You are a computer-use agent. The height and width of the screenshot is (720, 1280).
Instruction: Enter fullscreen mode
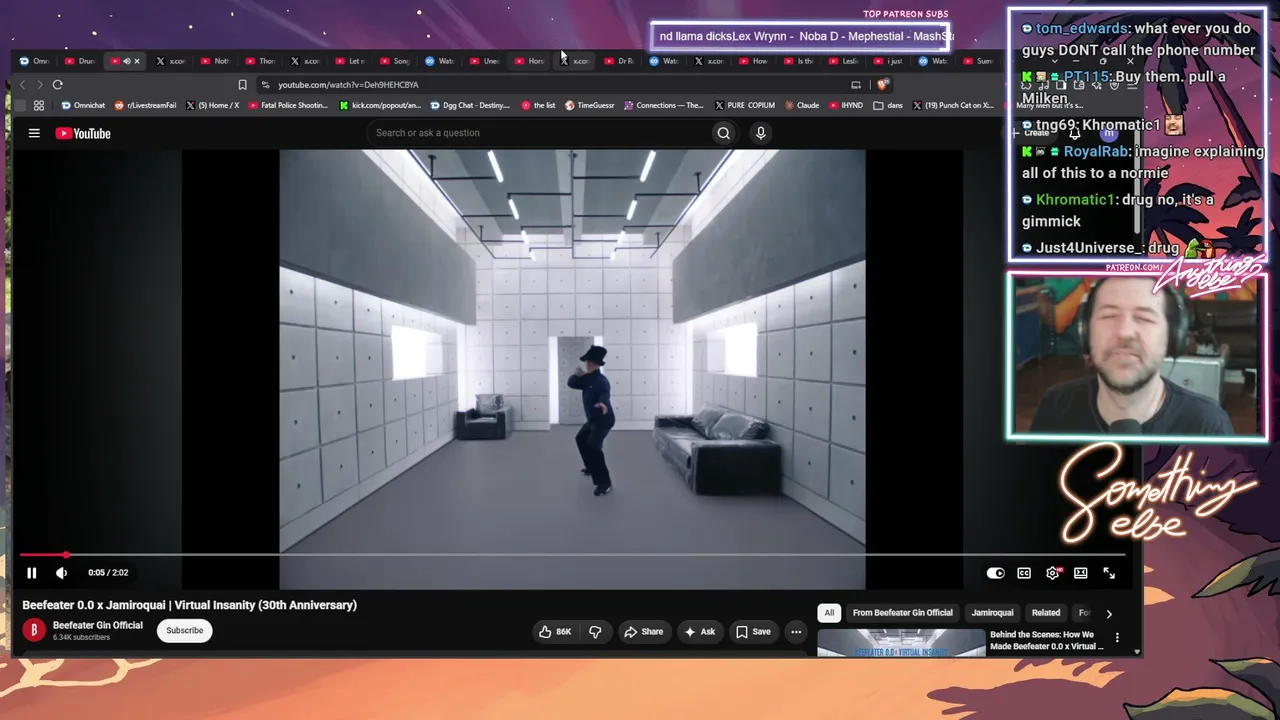click(x=1109, y=573)
